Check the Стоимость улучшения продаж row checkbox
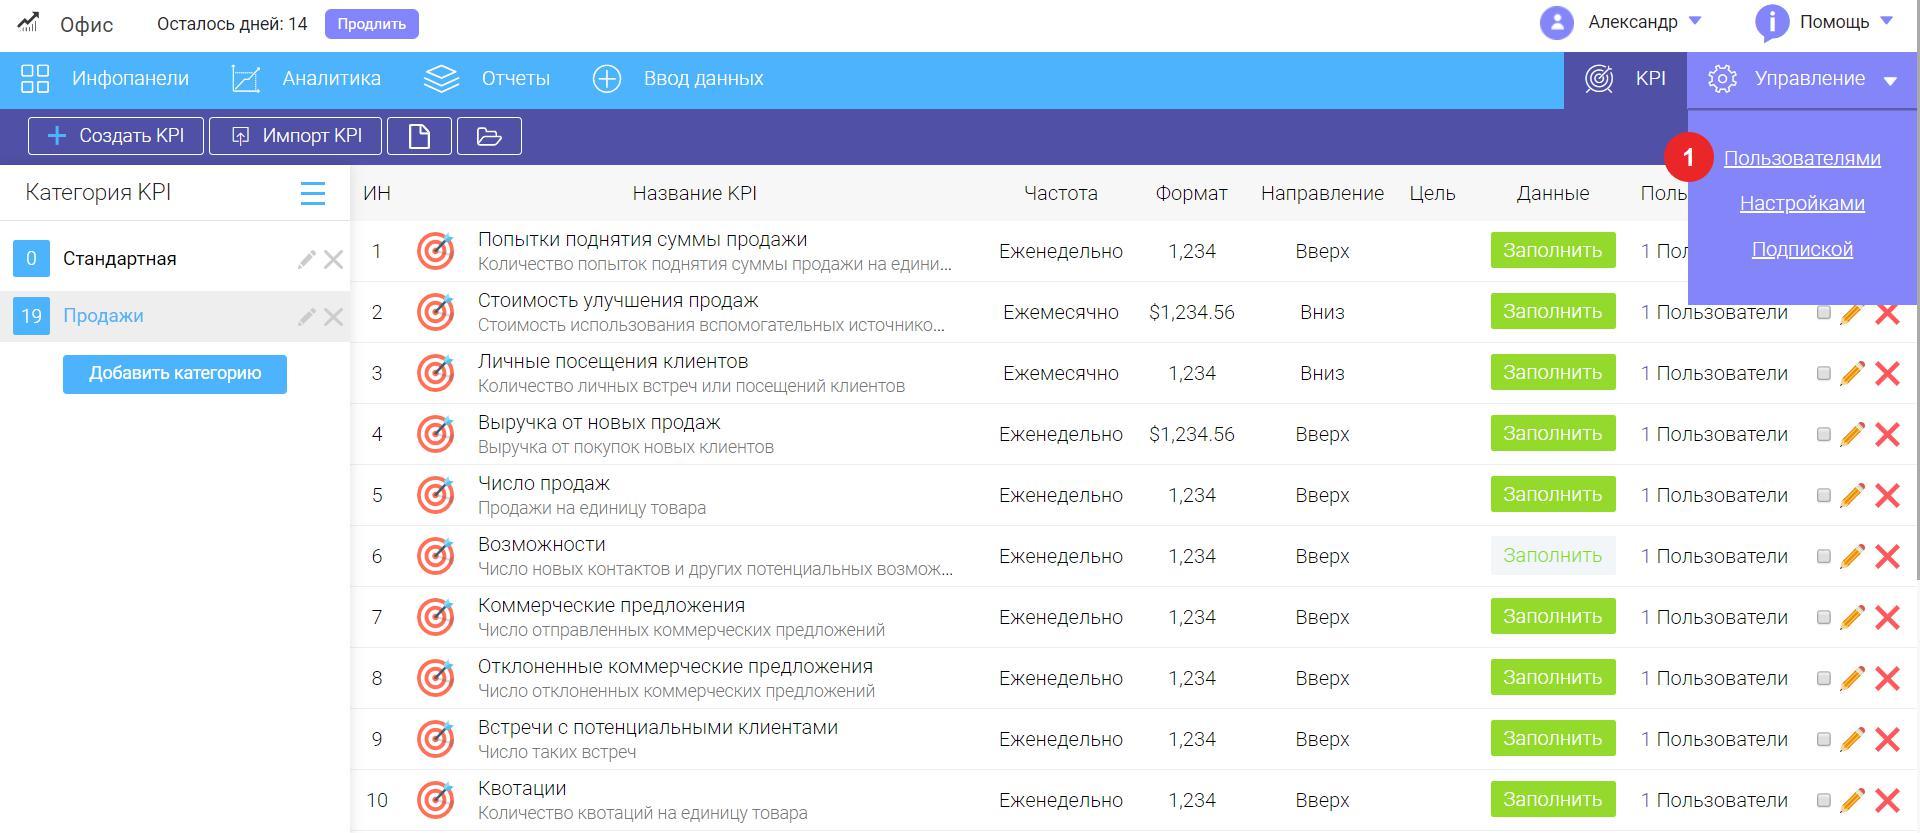 [1823, 312]
